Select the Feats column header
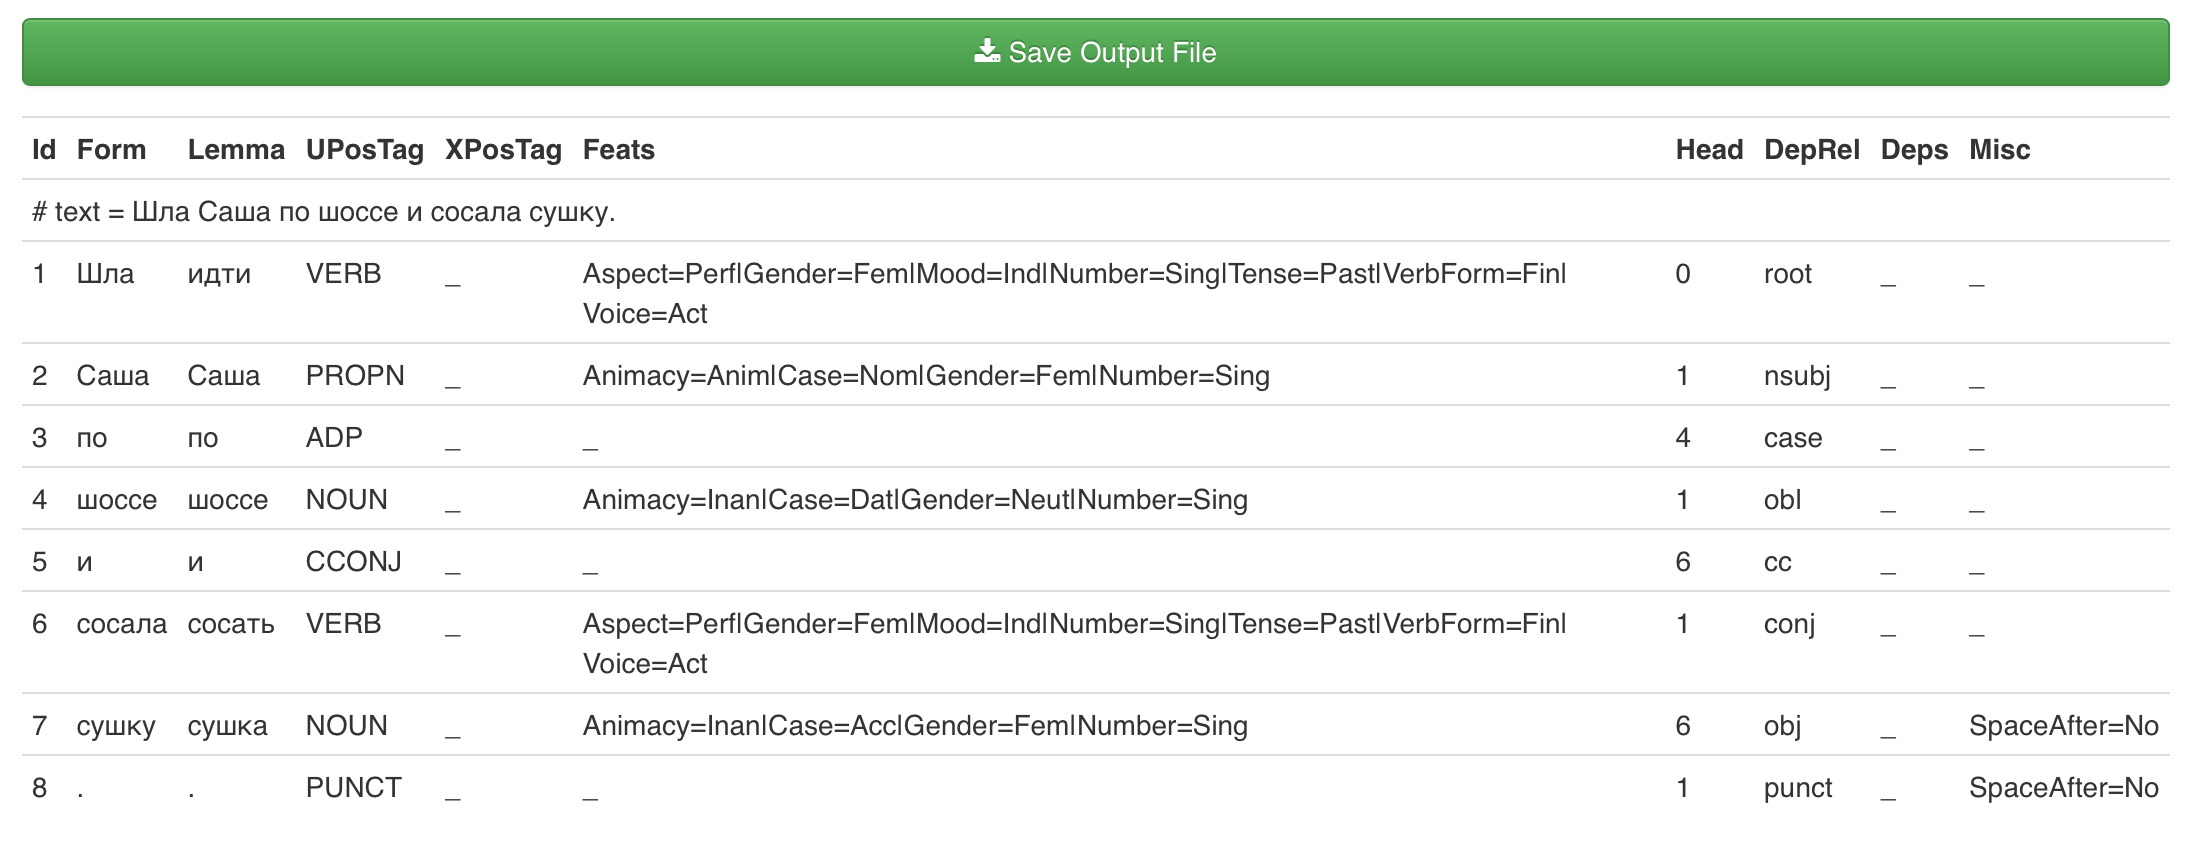This screenshot has width=2186, height=844. [619, 150]
